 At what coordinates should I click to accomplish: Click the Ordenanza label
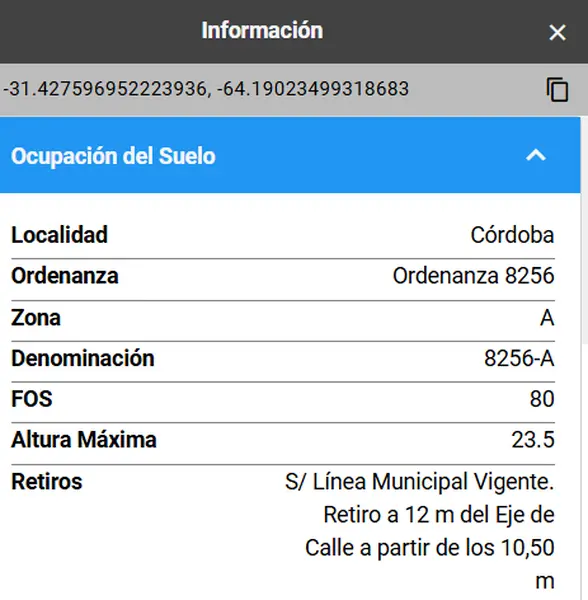click(65, 276)
